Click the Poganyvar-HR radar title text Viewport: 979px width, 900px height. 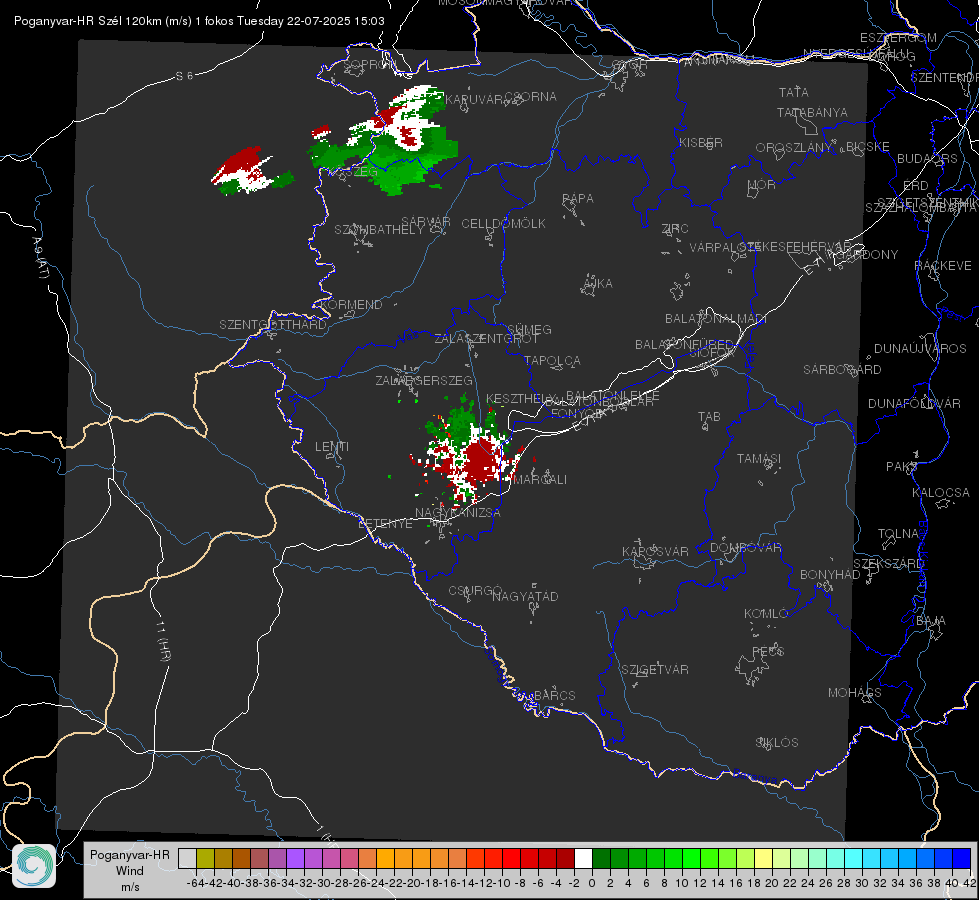[x=199, y=21]
